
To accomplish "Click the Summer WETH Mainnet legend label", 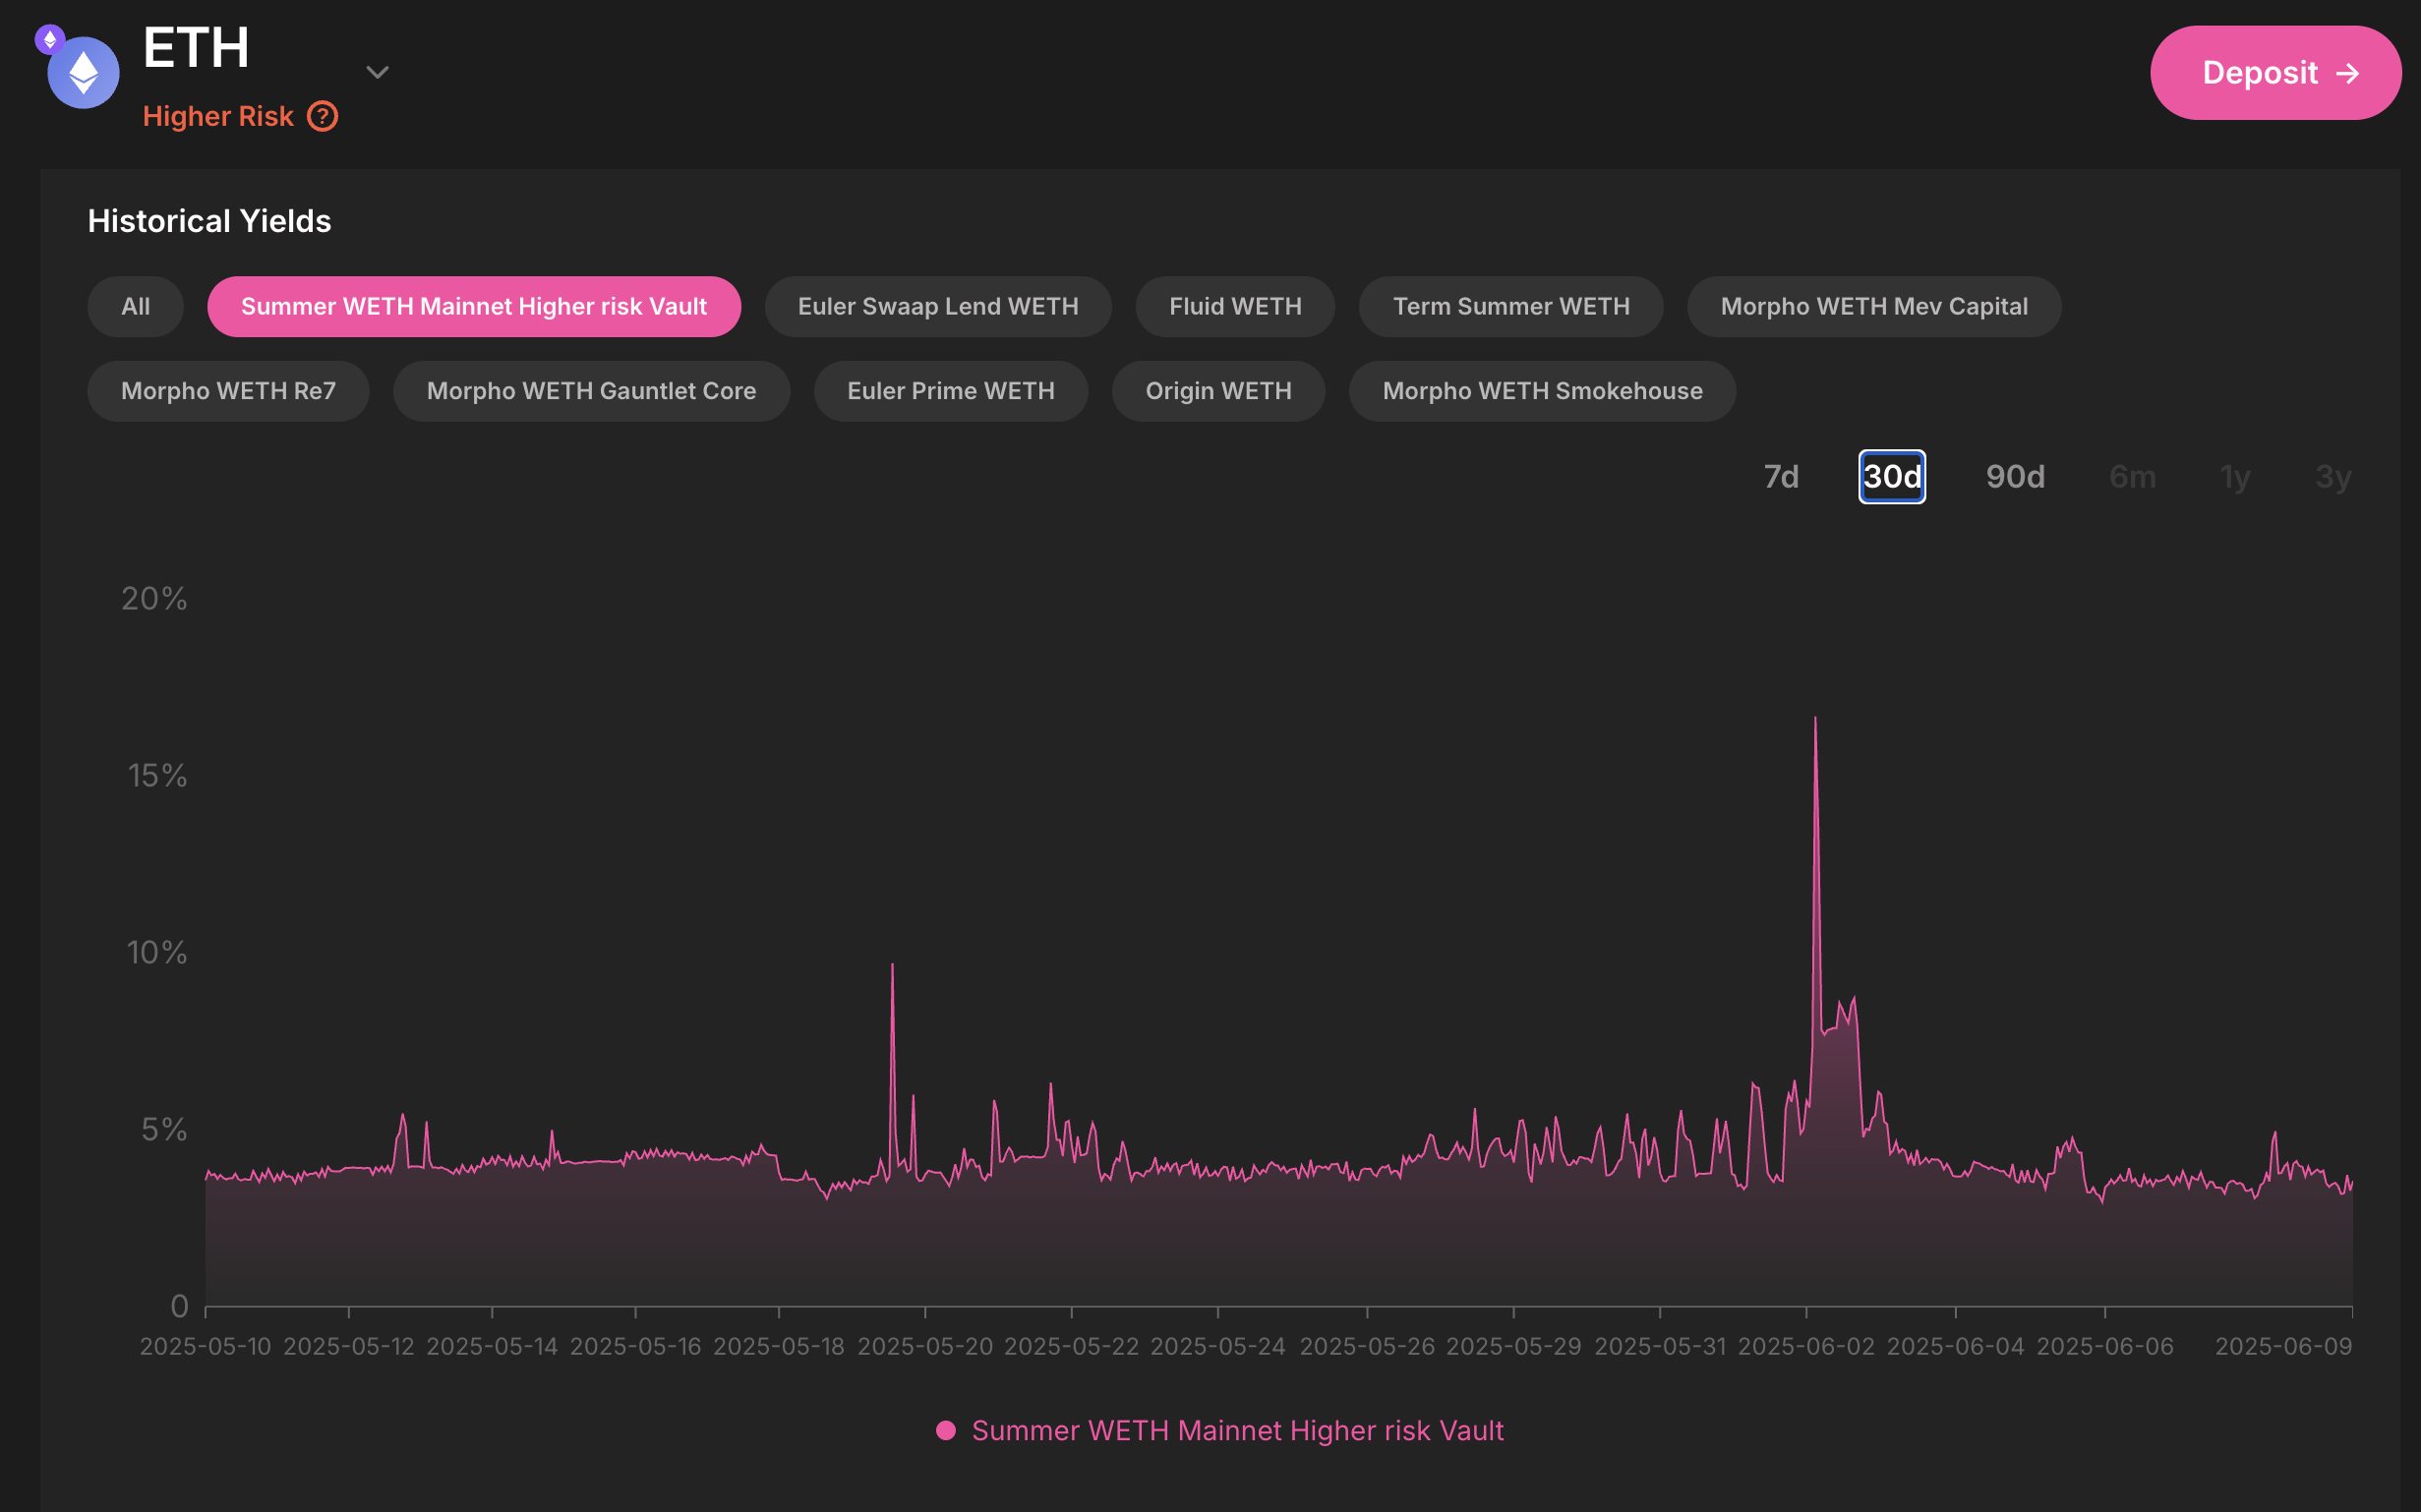I will [1237, 1430].
